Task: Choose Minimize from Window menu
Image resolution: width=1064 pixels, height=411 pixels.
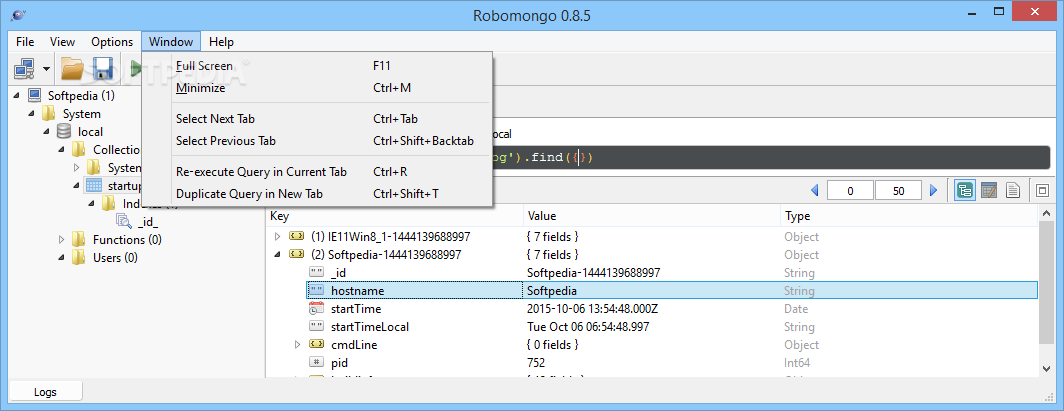Action: click(x=317, y=87)
